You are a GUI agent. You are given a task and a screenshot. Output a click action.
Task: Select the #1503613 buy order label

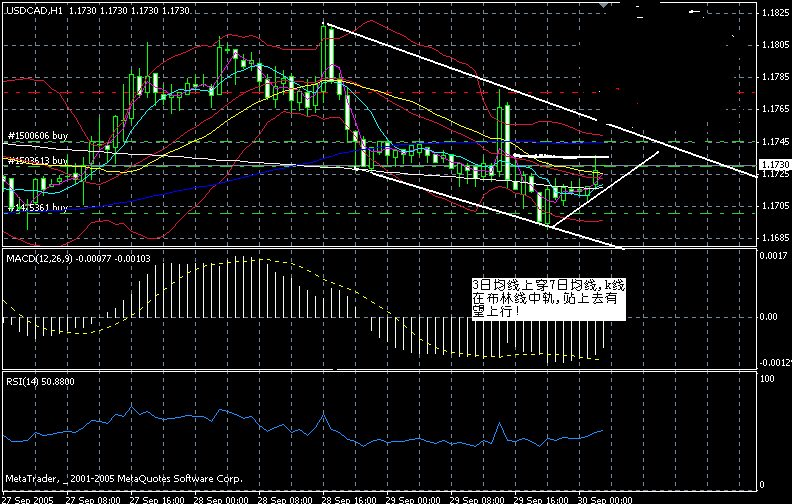pyautogui.click(x=38, y=161)
